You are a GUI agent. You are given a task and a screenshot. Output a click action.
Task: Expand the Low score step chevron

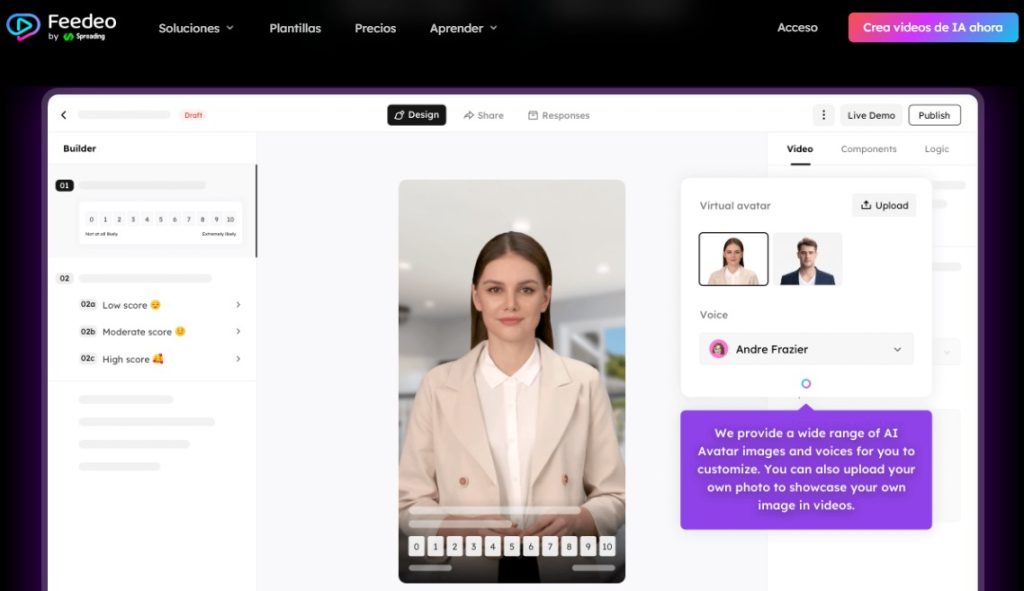coord(238,305)
